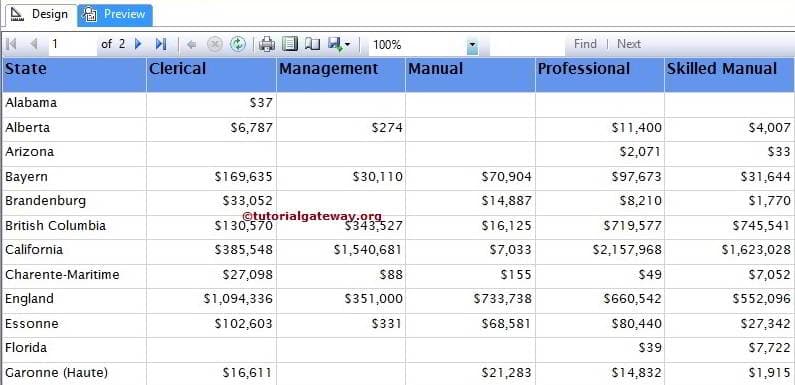The image size is (795, 385).
Task: Click Florida's Skilled Manual value $7,722
Action: 770,348
